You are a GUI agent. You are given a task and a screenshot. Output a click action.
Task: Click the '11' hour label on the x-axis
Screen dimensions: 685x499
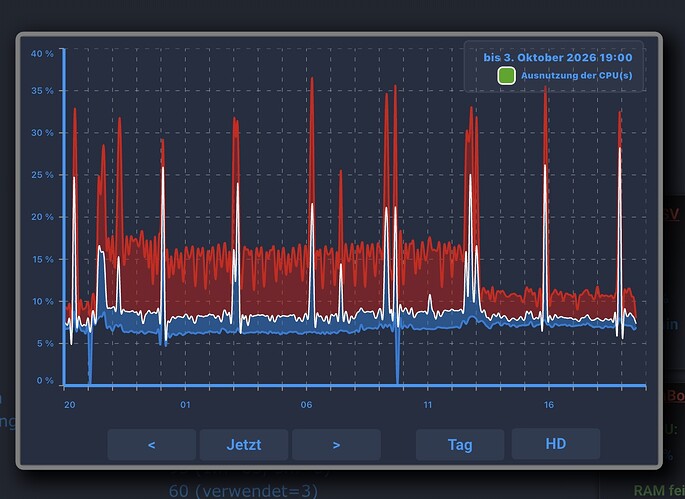point(427,405)
